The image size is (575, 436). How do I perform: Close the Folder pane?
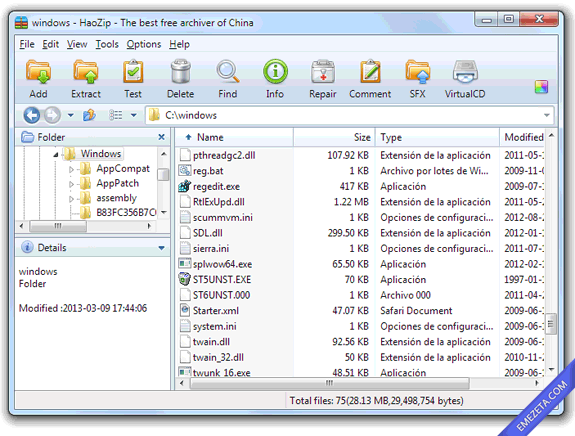coord(161,137)
